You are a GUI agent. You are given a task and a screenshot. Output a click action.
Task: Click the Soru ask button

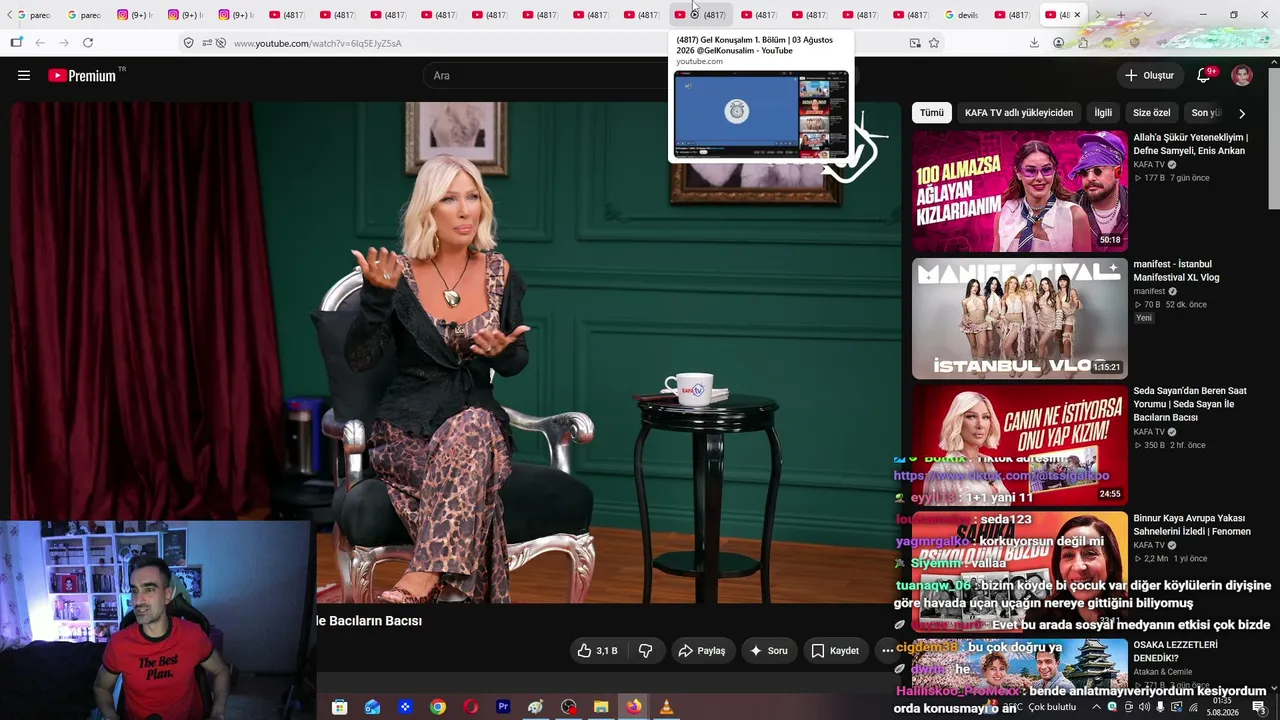768,650
